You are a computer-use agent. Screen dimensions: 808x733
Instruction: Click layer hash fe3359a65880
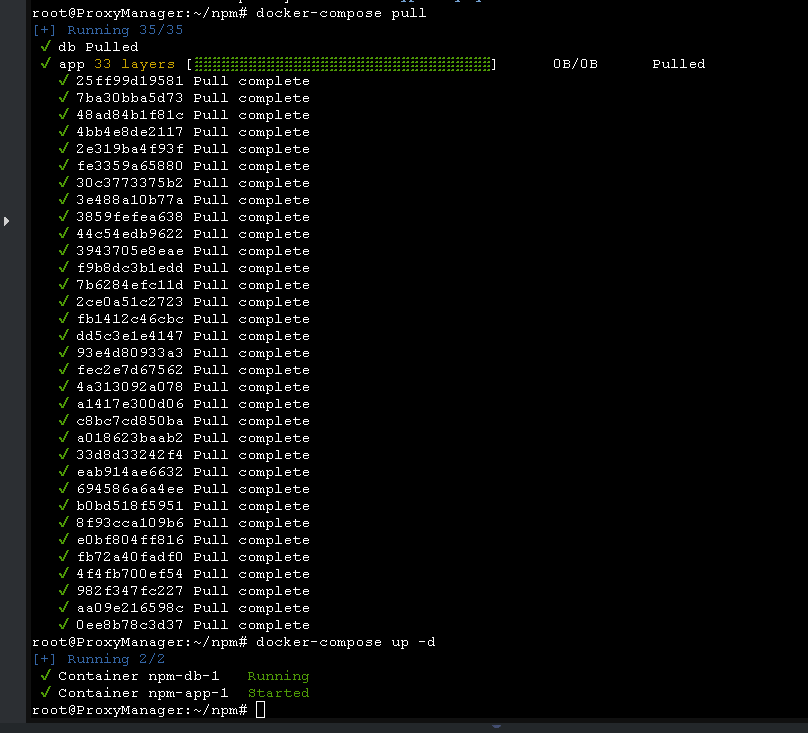click(x=129, y=166)
